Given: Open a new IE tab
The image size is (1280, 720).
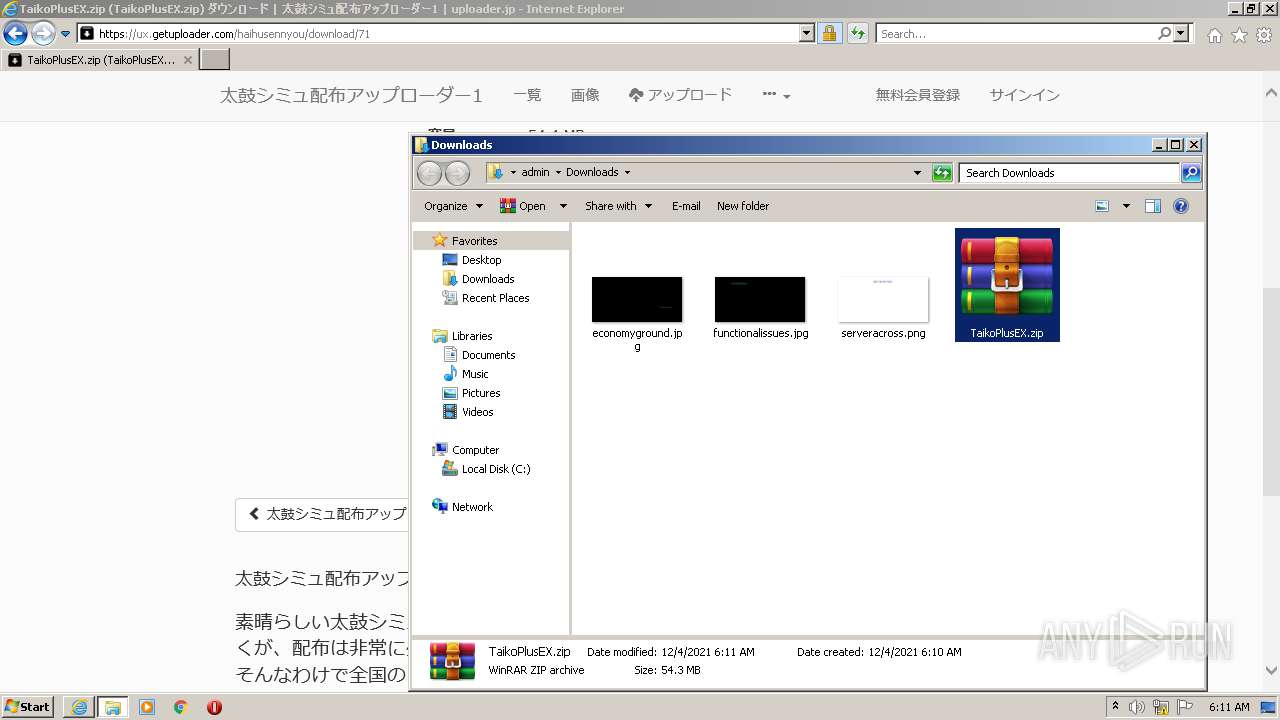Looking at the screenshot, I should click(x=215, y=60).
